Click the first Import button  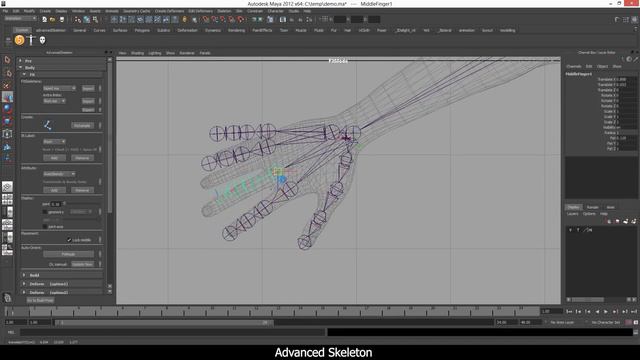click(x=88, y=88)
